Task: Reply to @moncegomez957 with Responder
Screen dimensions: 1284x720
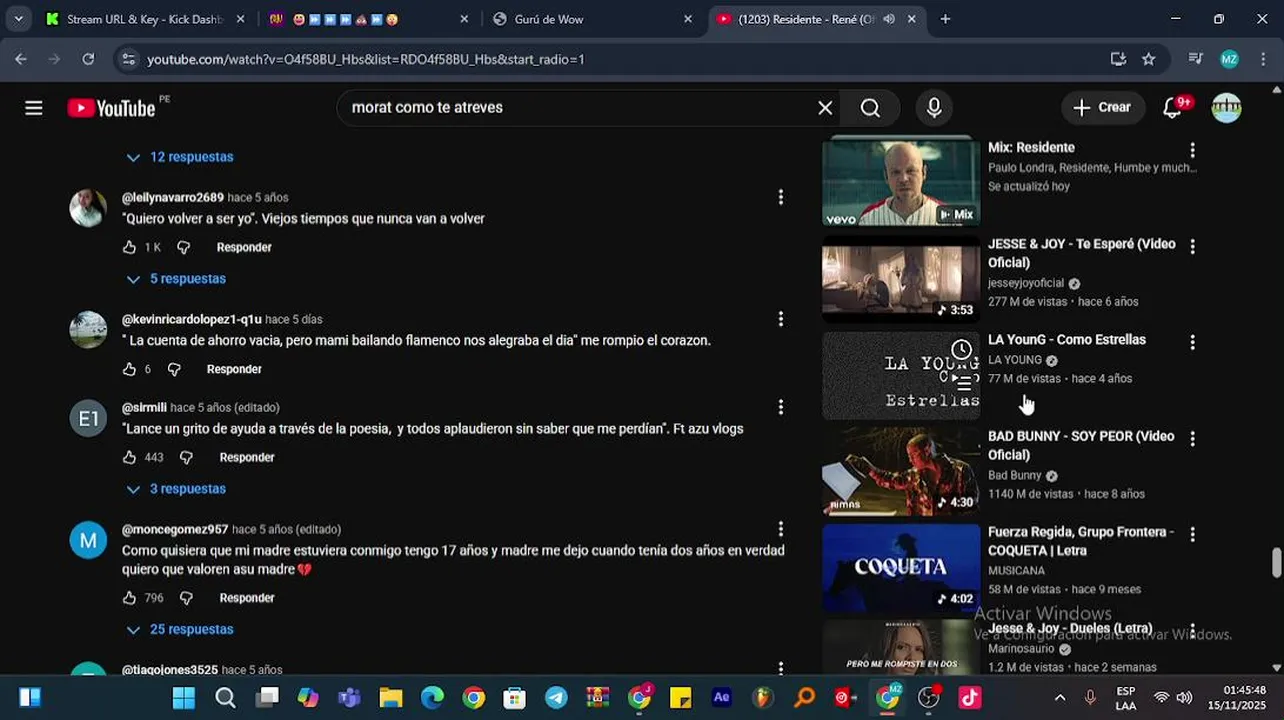Action: [247, 598]
